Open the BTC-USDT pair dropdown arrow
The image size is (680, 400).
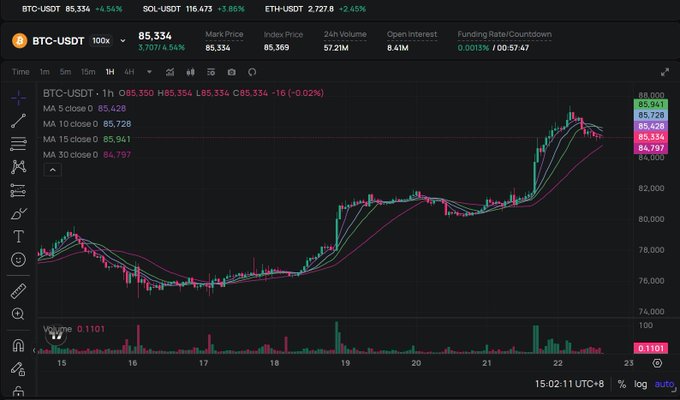pos(123,41)
